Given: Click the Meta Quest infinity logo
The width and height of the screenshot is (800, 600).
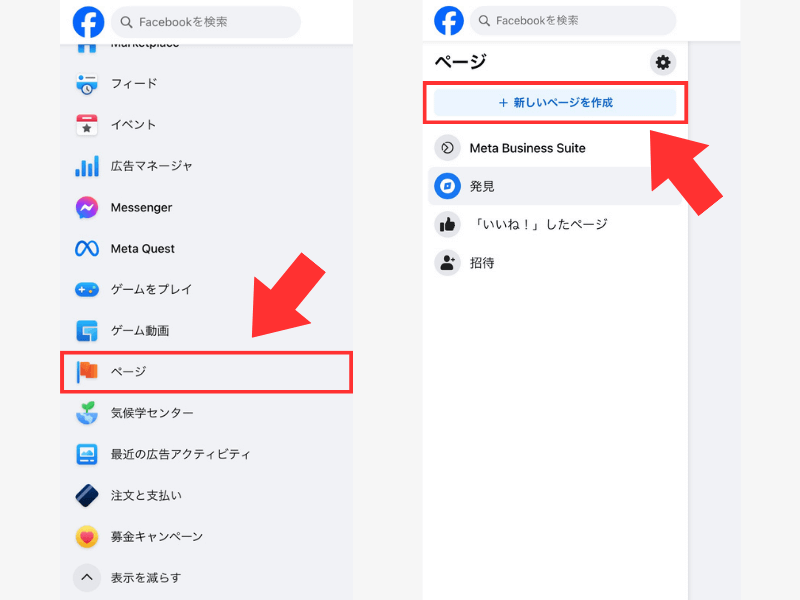Looking at the screenshot, I should click(x=87, y=248).
